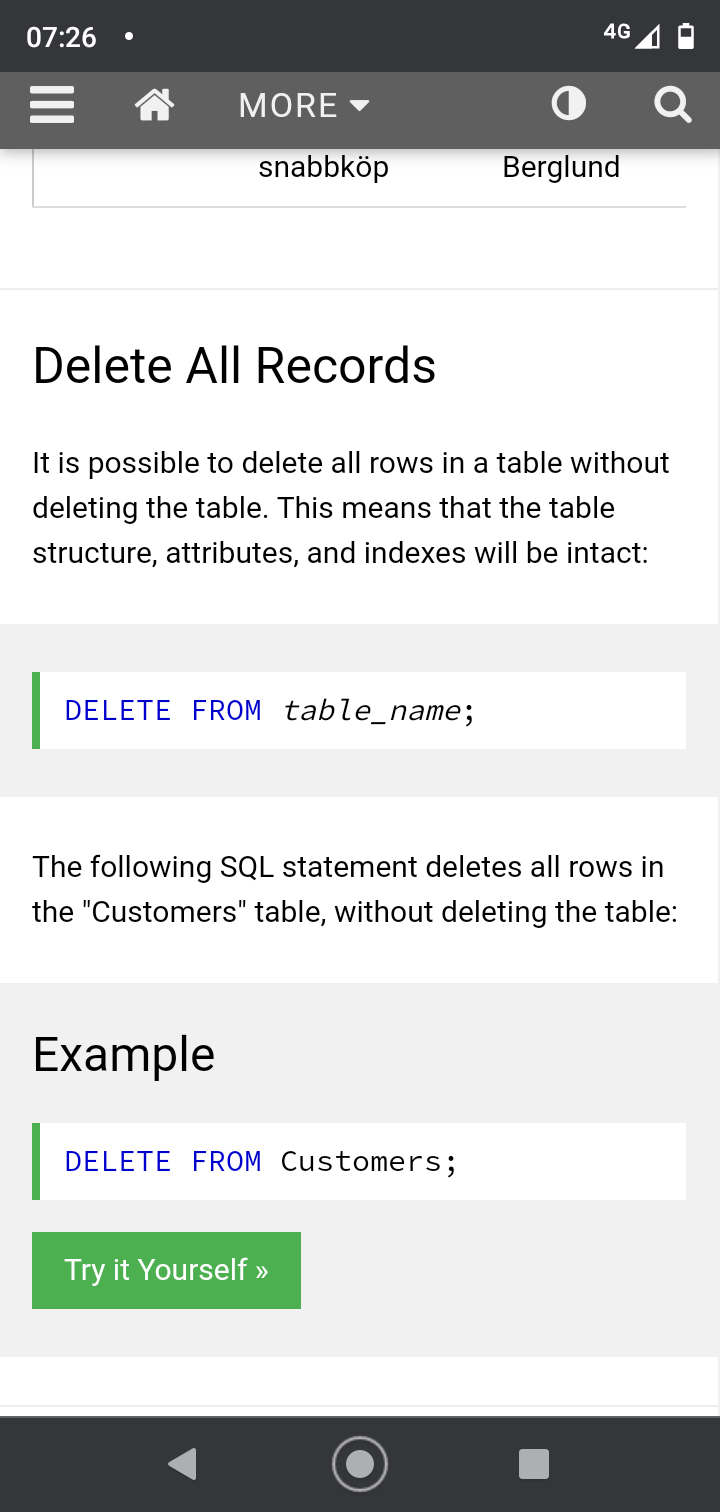
Task: Click the snabbköp table cell
Action: pyautogui.click(x=323, y=167)
